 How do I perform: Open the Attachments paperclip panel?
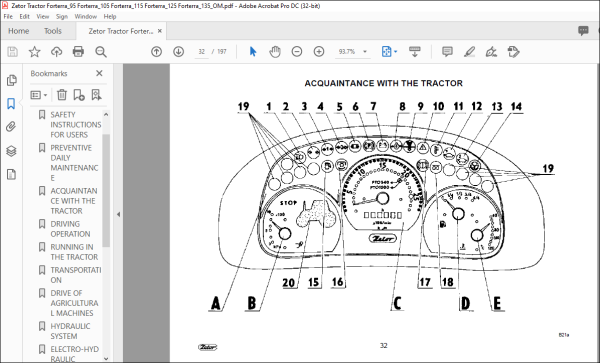pyautogui.click(x=11, y=127)
